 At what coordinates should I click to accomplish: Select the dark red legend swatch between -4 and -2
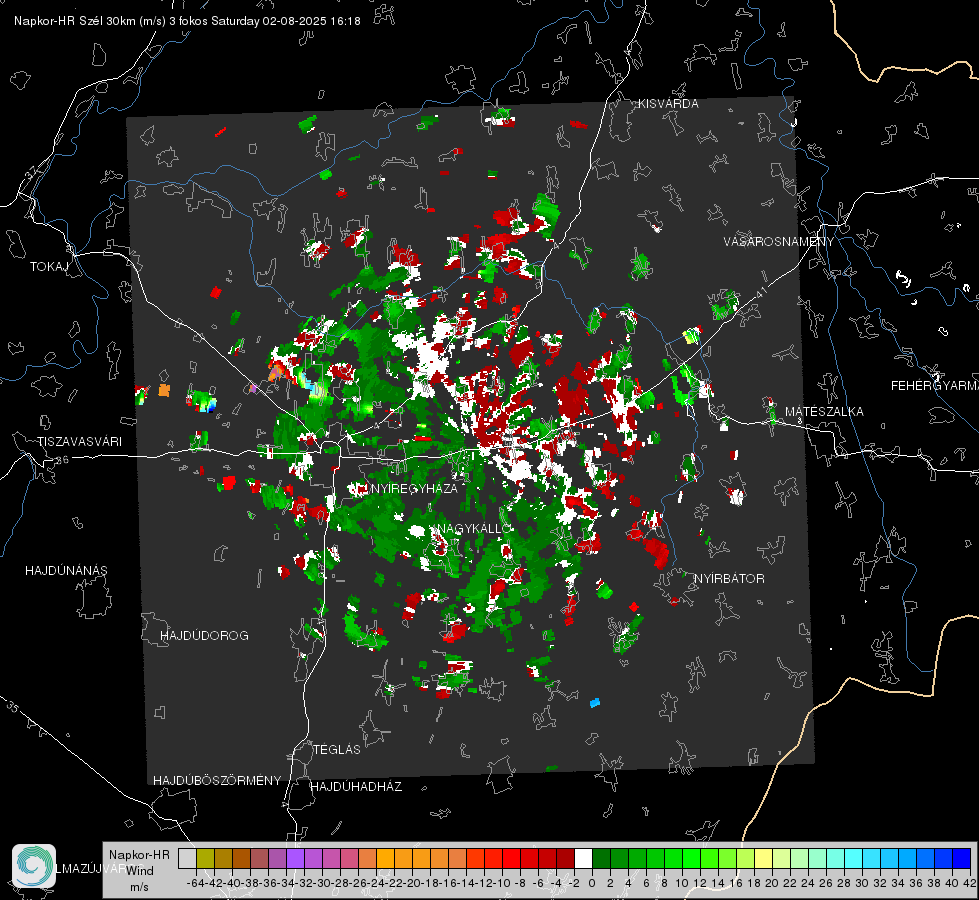(x=565, y=858)
